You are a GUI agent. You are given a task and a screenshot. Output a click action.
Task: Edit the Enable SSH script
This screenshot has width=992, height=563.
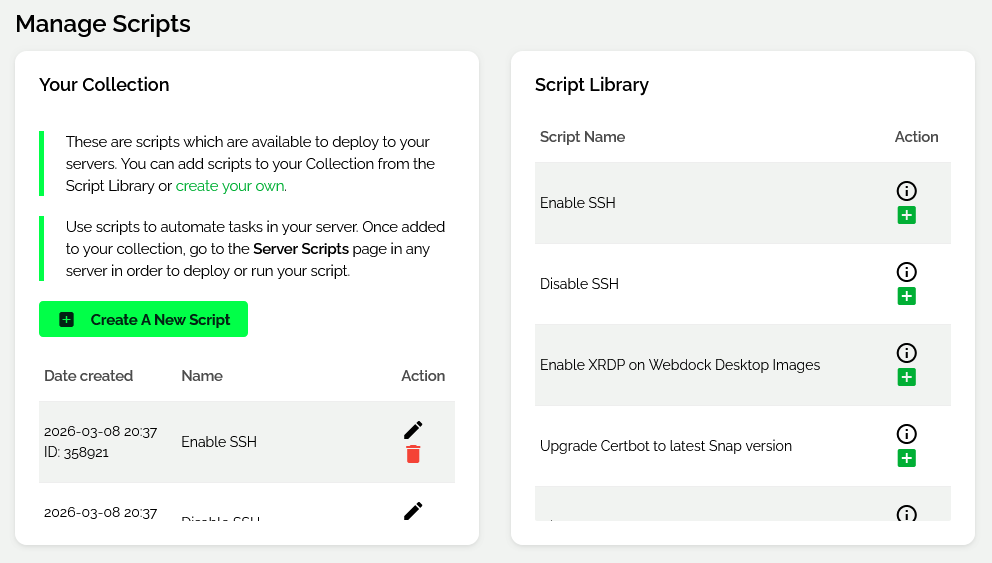(x=413, y=430)
